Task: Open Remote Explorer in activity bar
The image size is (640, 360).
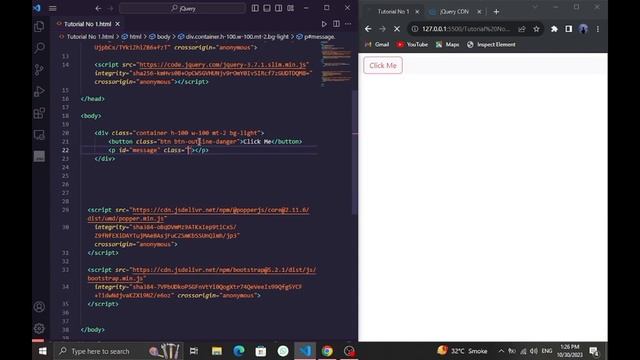Action: 39,135
